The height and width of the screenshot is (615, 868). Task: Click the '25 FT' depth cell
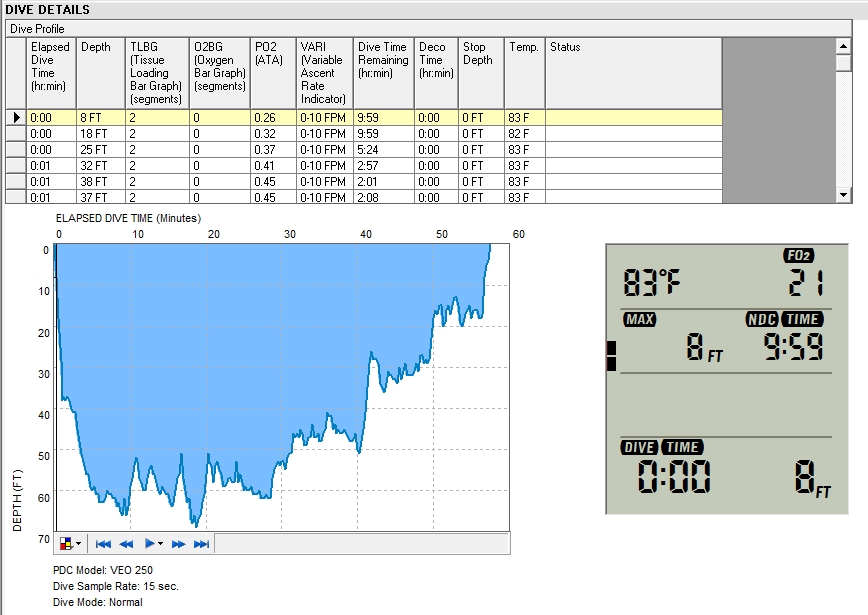(101, 149)
